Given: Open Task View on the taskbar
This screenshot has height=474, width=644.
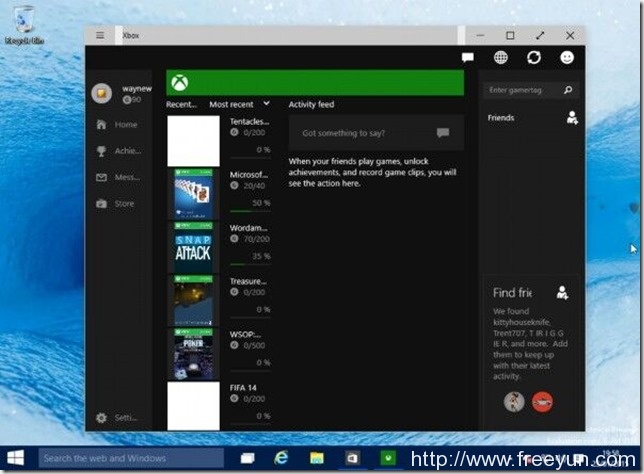Looking at the screenshot, I should point(247,458).
